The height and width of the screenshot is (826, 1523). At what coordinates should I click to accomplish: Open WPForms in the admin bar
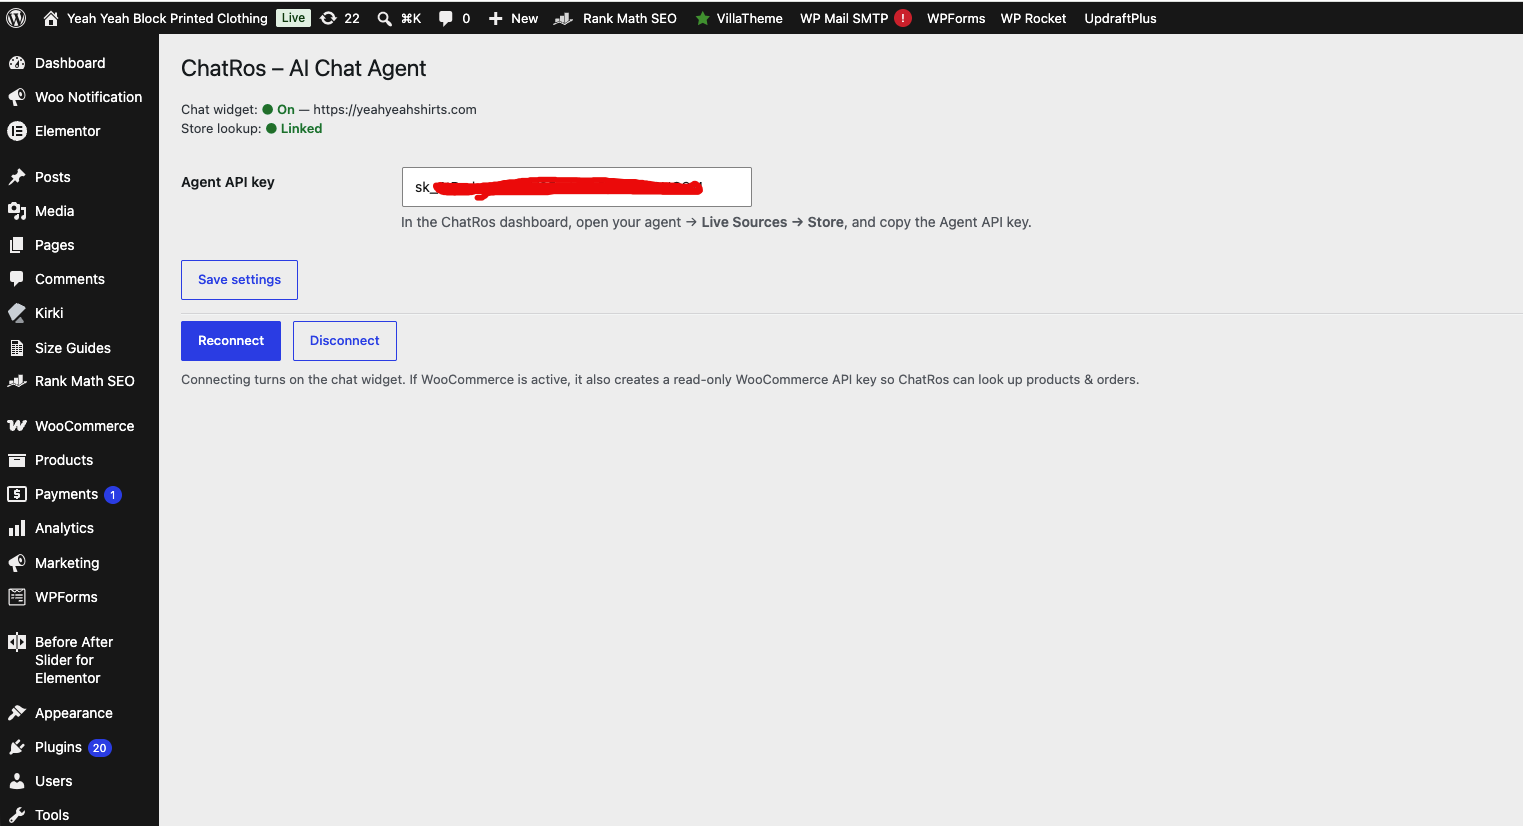click(956, 18)
